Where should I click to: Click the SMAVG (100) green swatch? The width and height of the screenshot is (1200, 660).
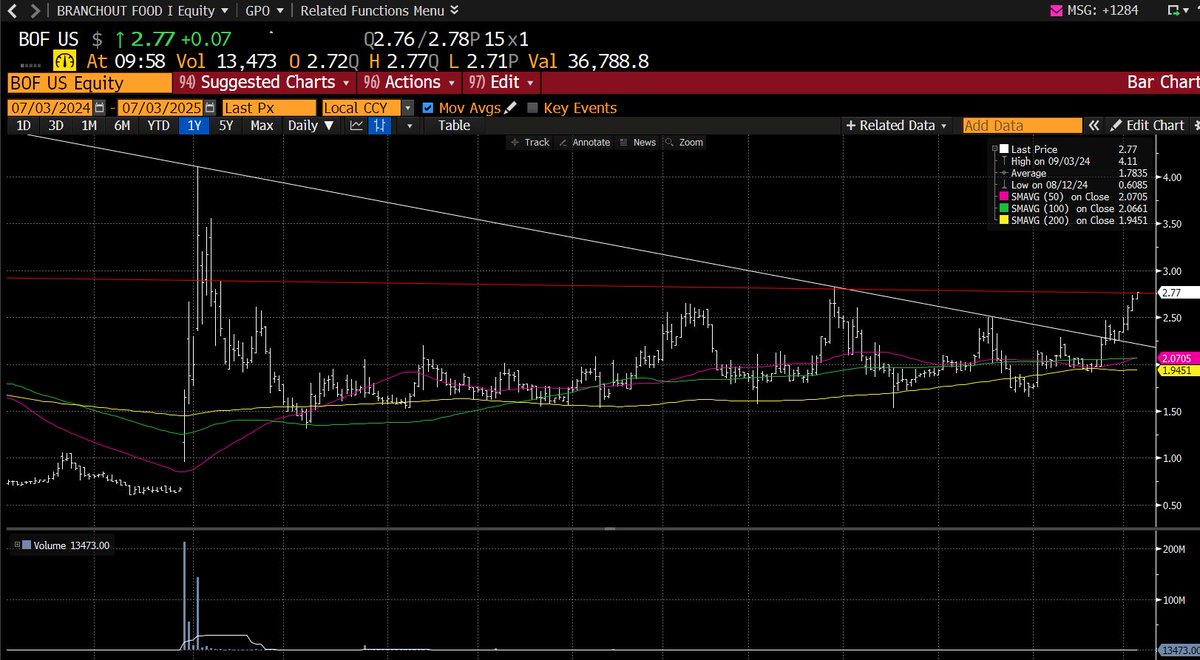[1002, 209]
